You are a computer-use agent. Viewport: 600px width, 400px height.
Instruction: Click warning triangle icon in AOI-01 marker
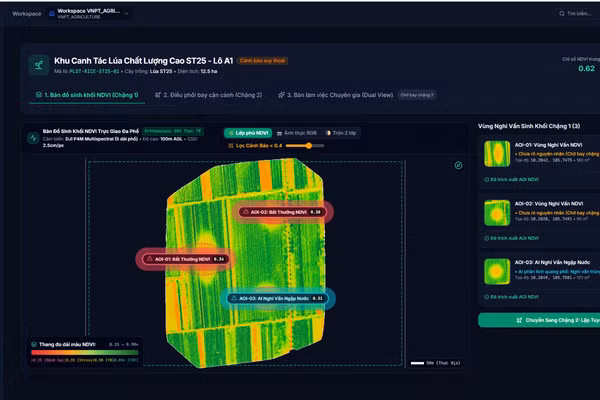click(150, 259)
